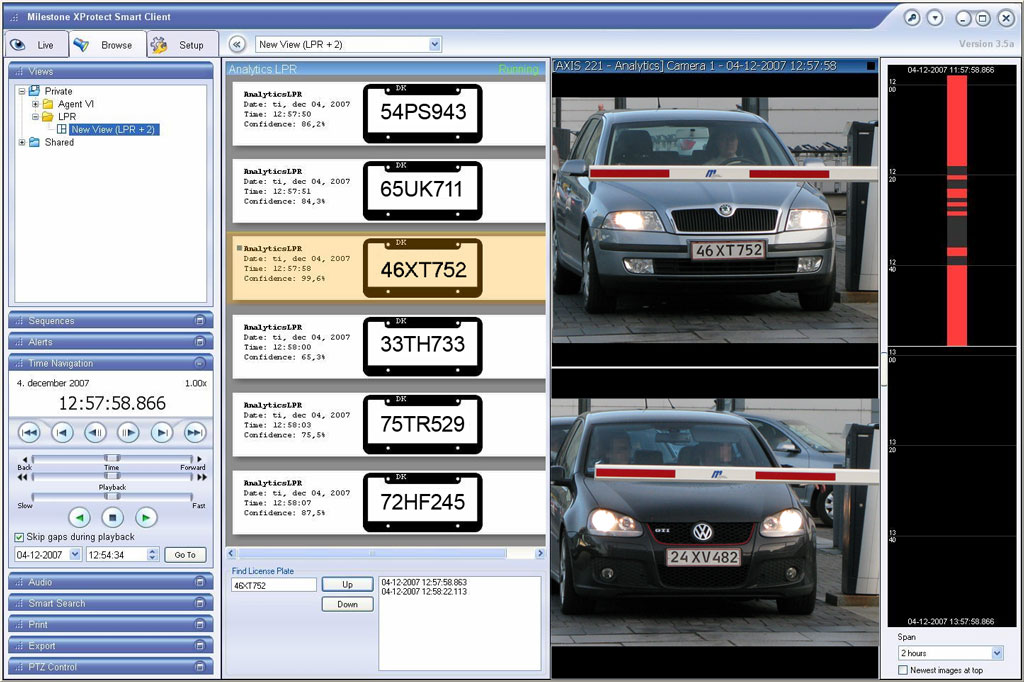
Task: Jump to first sequence button
Action: pos(29,432)
